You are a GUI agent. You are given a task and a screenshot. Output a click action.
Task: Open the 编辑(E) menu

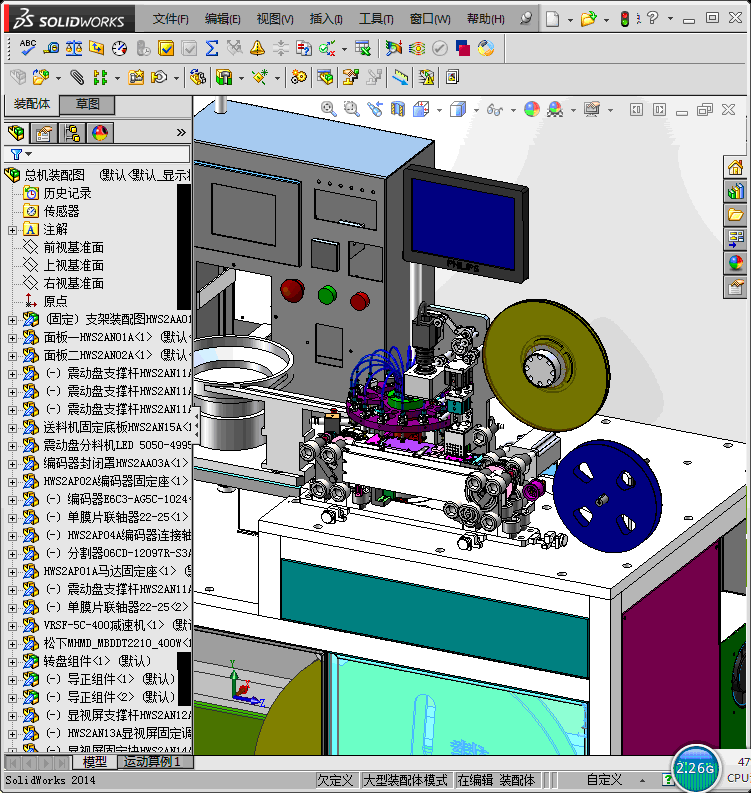point(222,19)
